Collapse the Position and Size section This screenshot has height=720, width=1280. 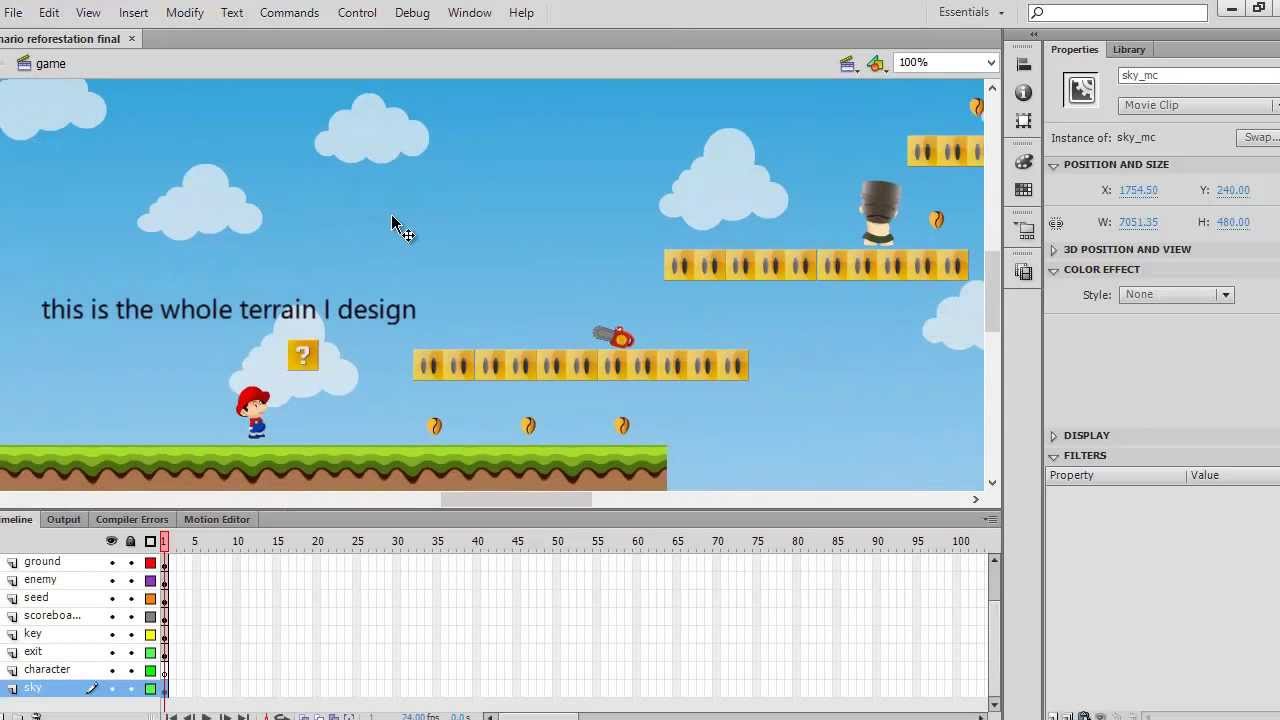[1053, 165]
